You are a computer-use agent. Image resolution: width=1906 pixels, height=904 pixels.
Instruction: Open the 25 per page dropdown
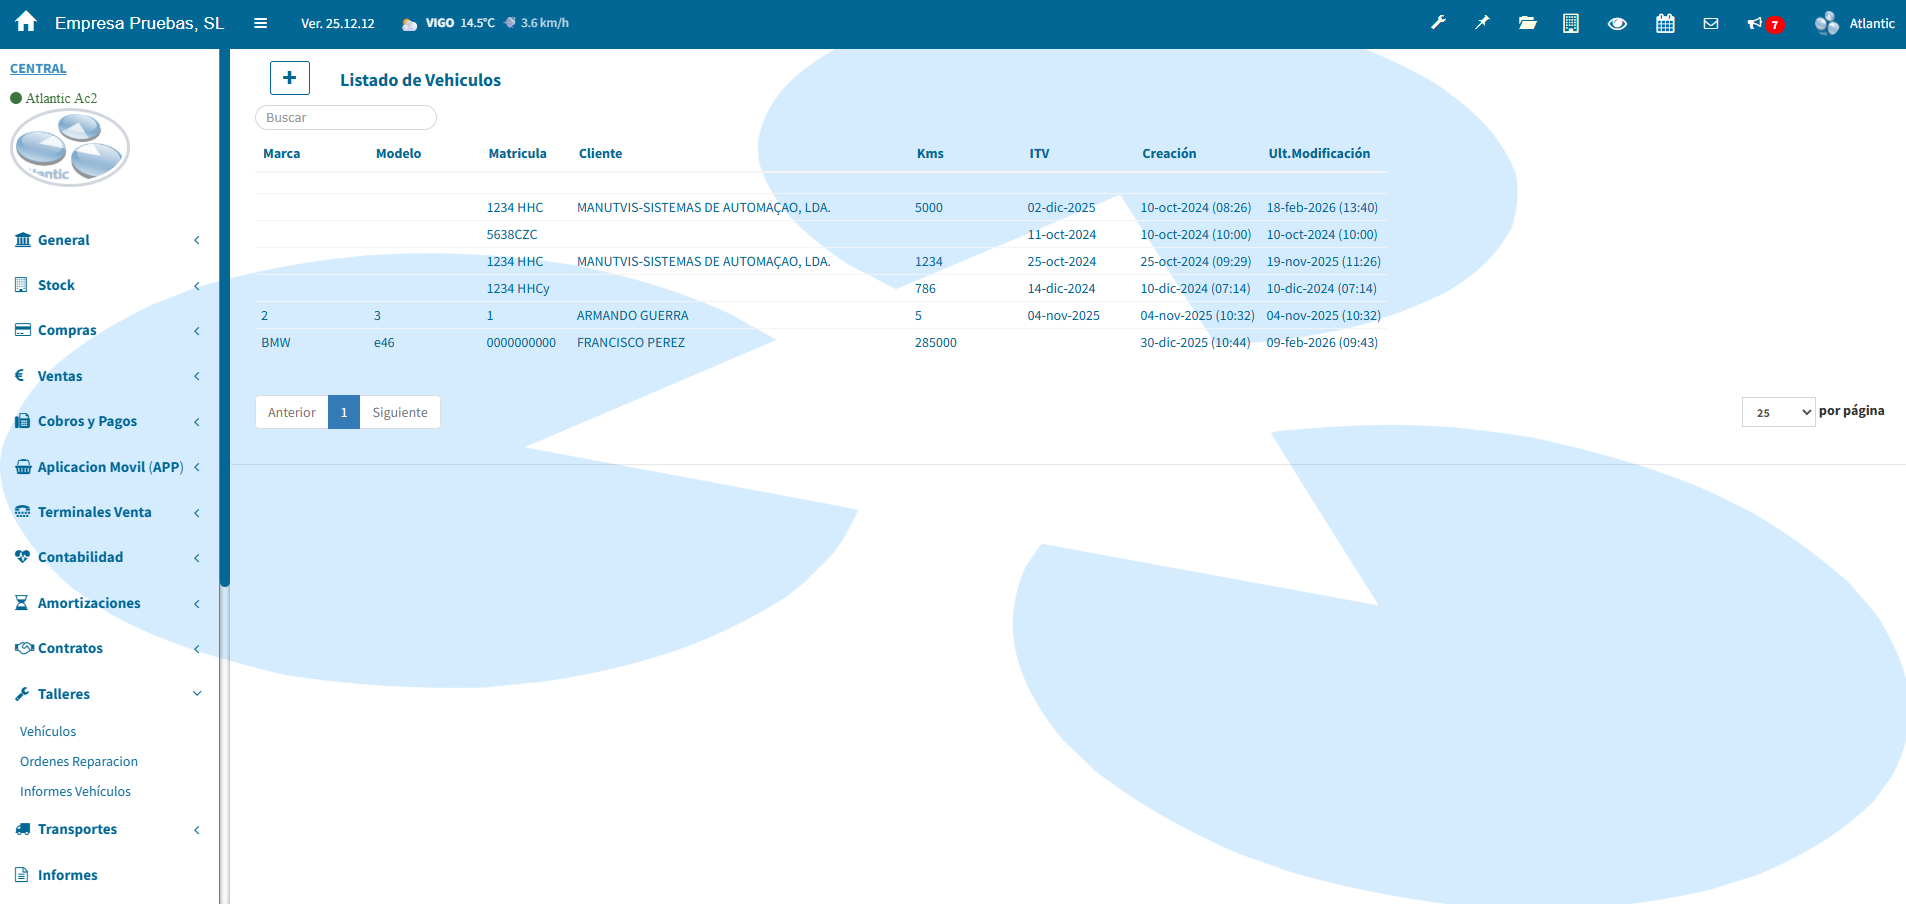tap(1778, 412)
